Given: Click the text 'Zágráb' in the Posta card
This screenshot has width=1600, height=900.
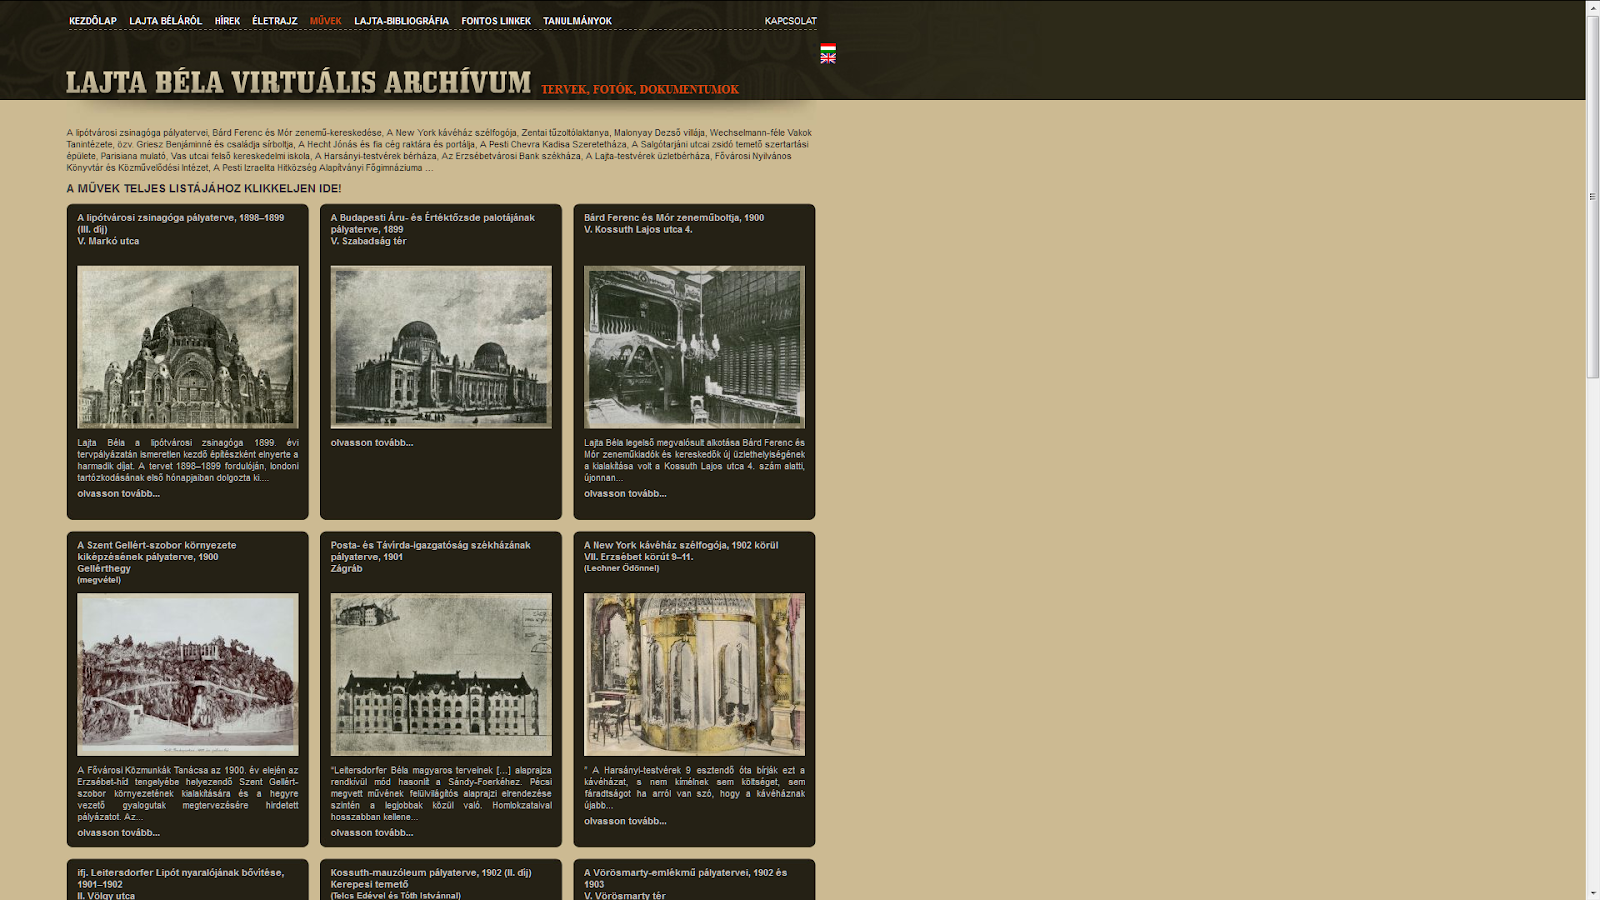Looking at the screenshot, I should pyautogui.click(x=346, y=568).
